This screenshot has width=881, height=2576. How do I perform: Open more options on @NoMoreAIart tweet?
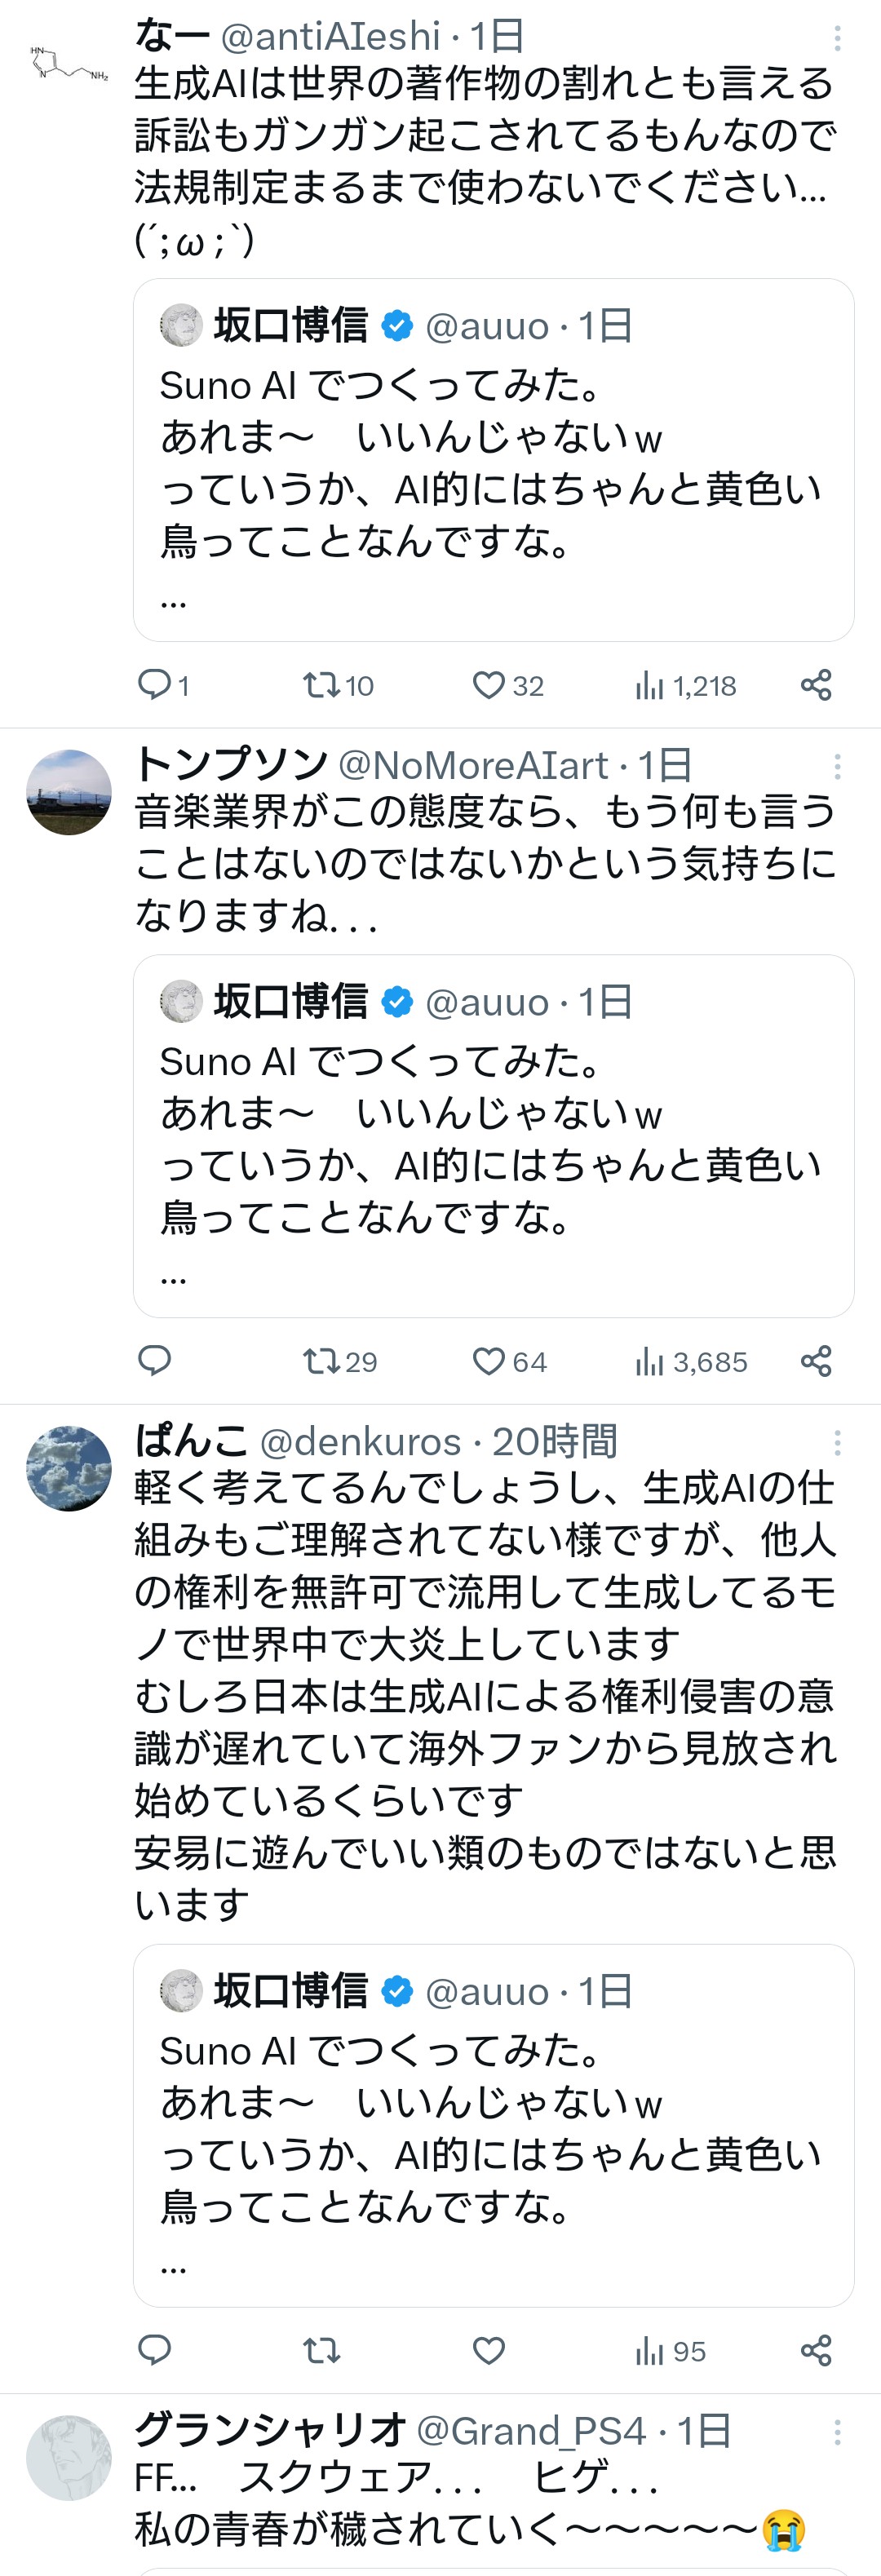(837, 767)
